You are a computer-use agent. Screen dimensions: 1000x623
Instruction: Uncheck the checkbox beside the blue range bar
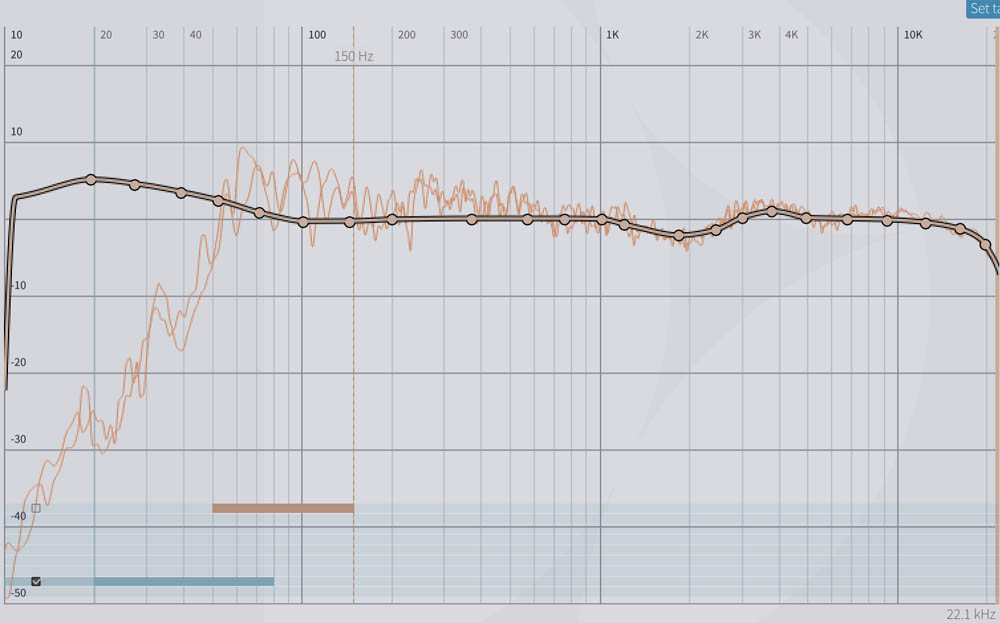click(36, 581)
